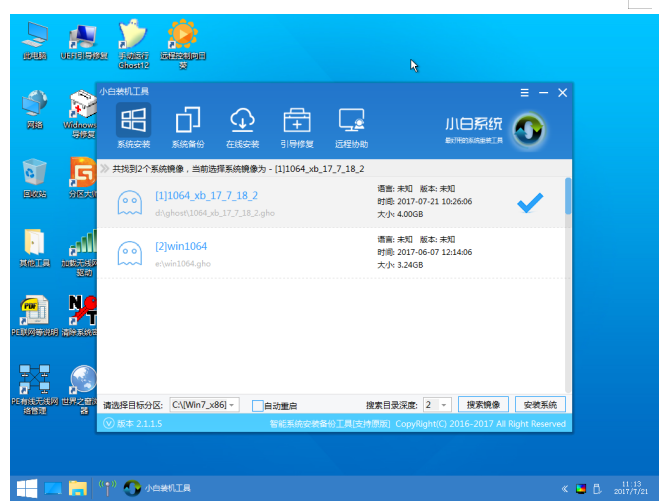
Task: Expand hidden tray icons chevron
Action: [x=564, y=489]
